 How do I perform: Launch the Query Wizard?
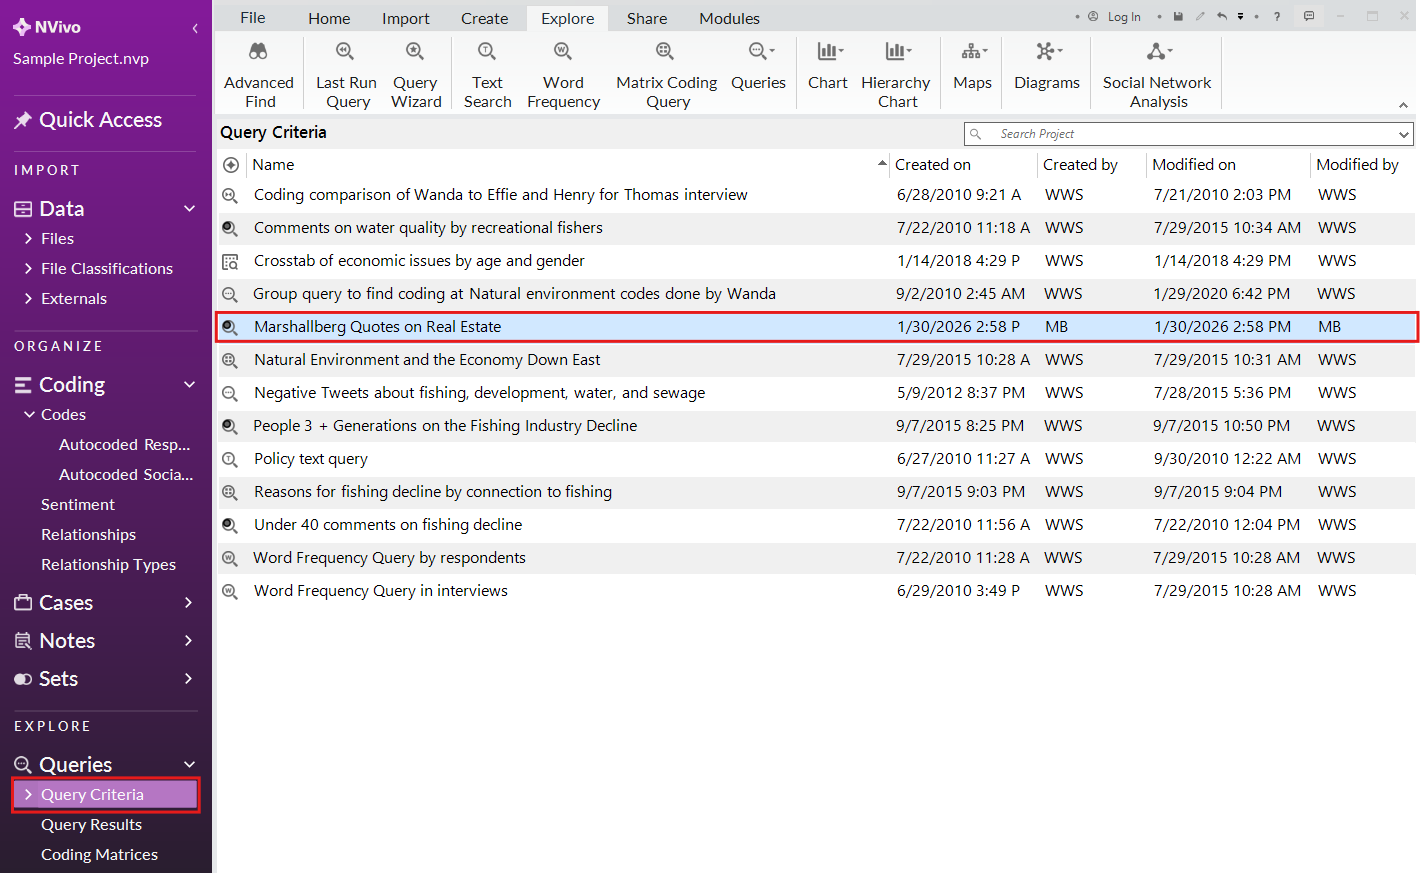pos(415,75)
